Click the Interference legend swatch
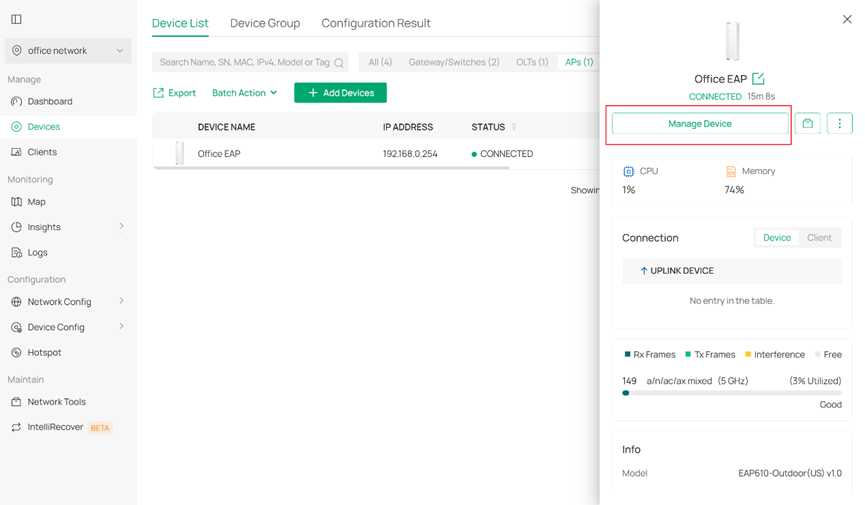The image size is (865, 505). point(748,354)
